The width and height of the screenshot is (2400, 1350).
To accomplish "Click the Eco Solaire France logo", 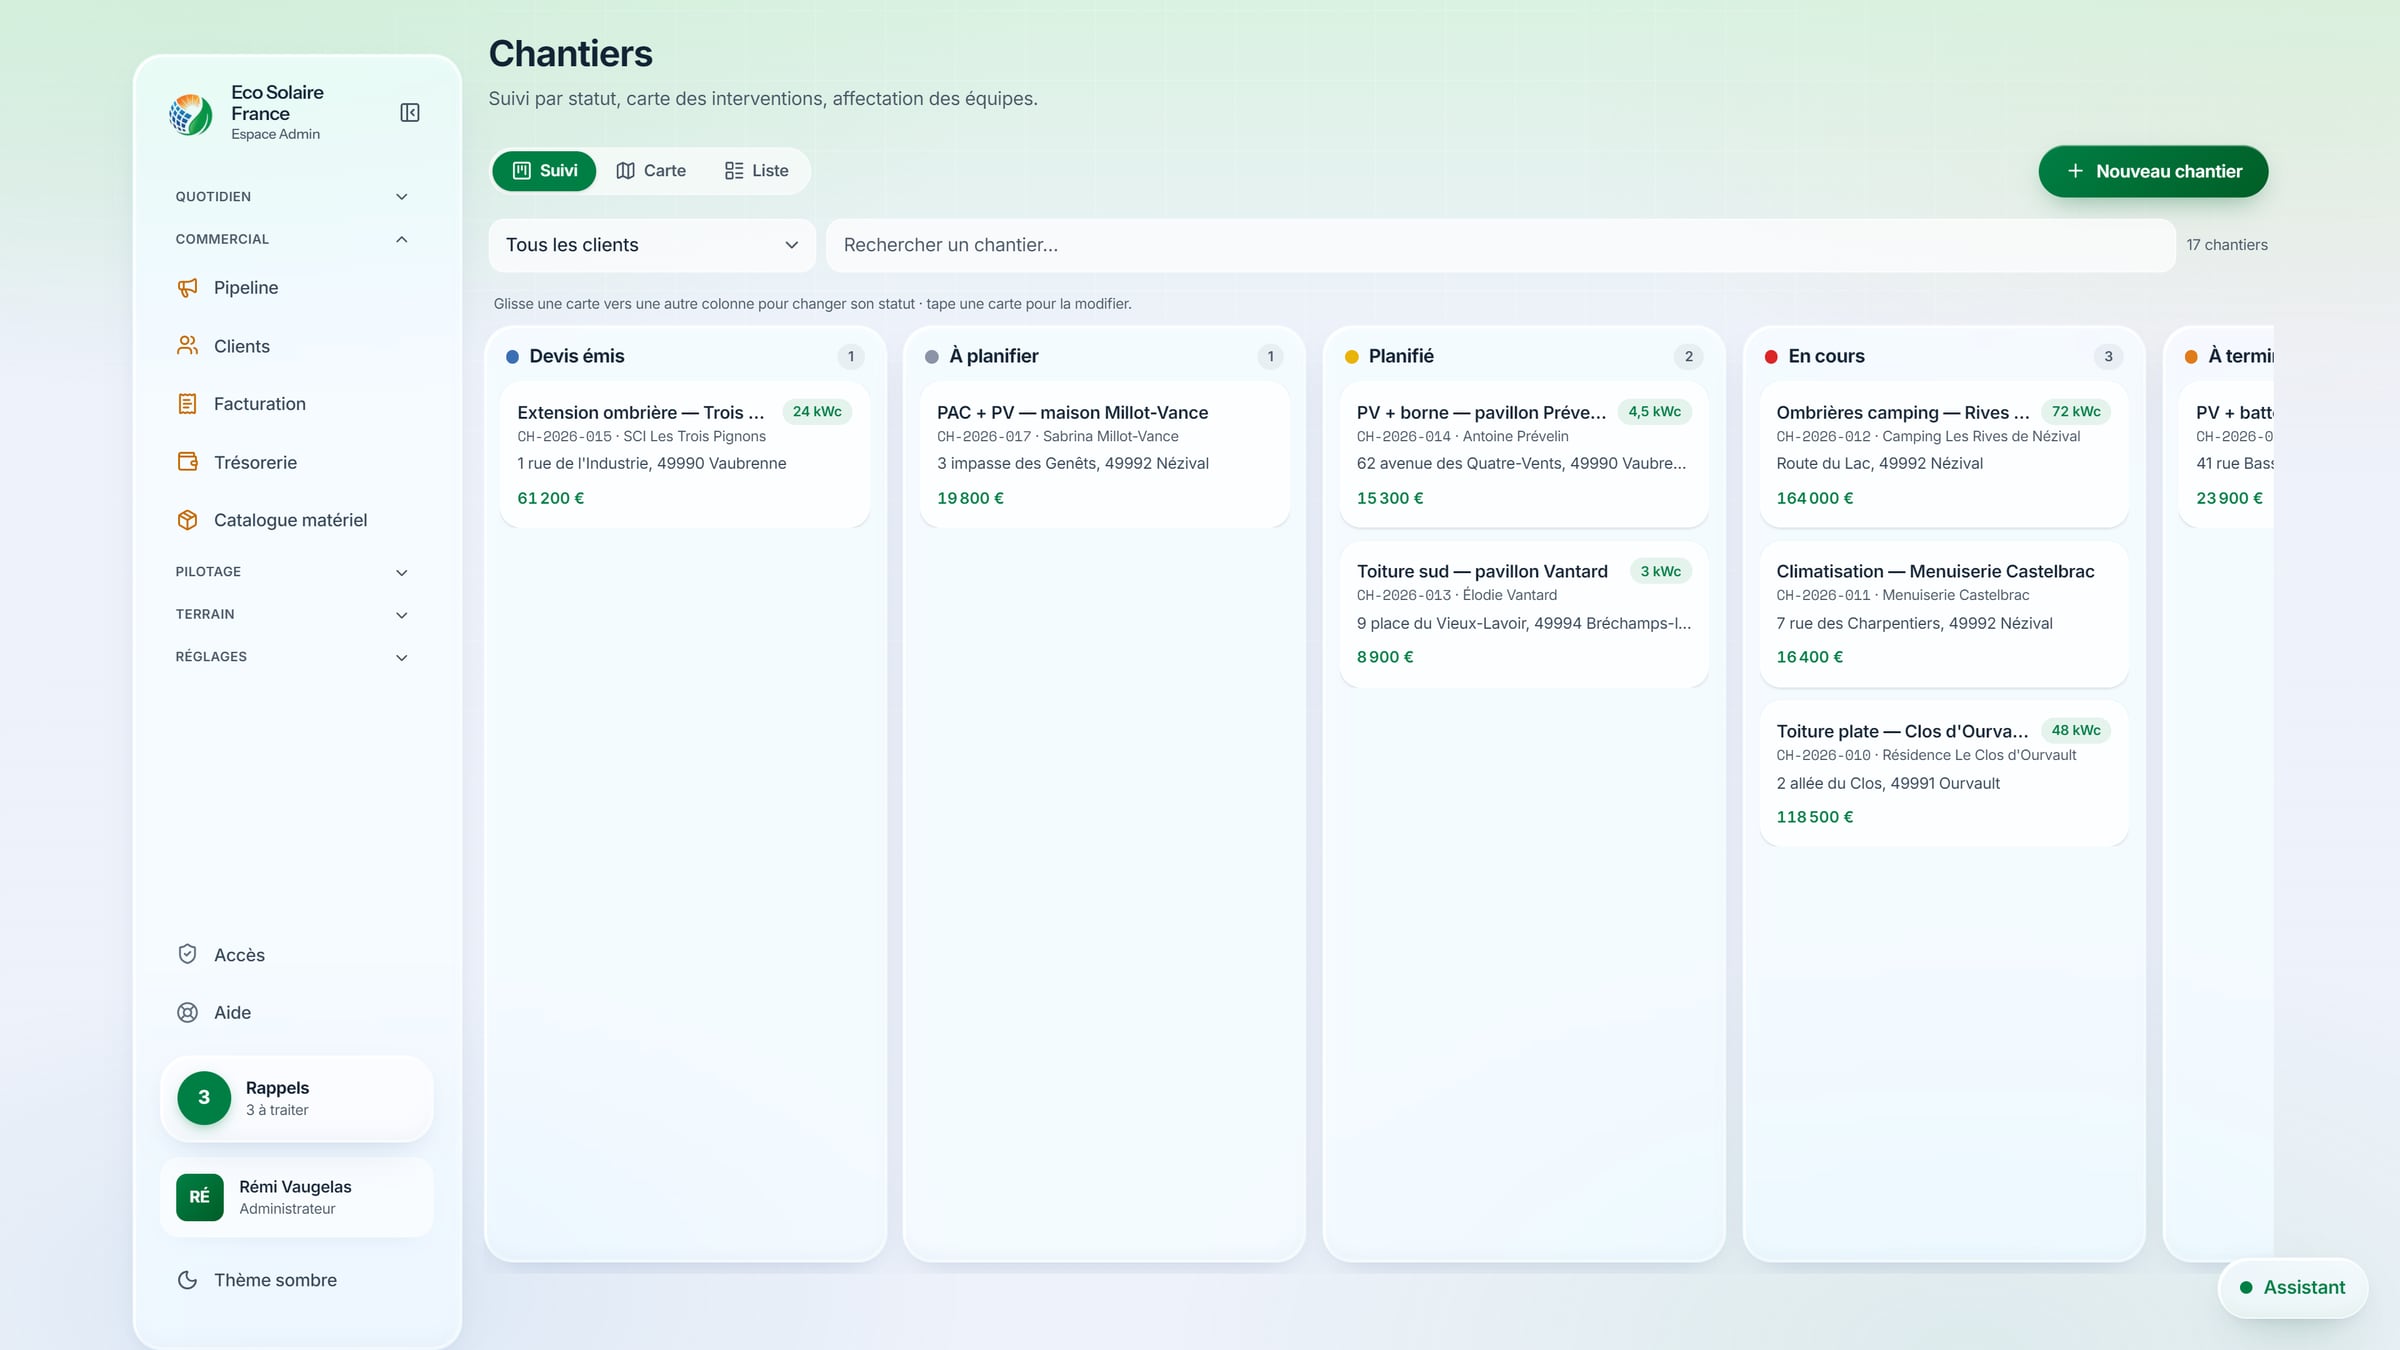I will pos(191,113).
